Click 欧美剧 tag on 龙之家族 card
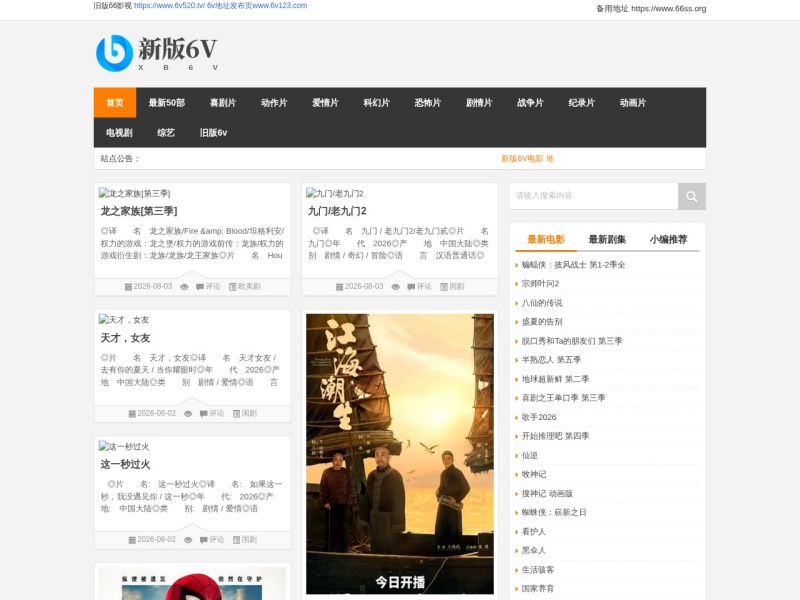 (x=249, y=287)
